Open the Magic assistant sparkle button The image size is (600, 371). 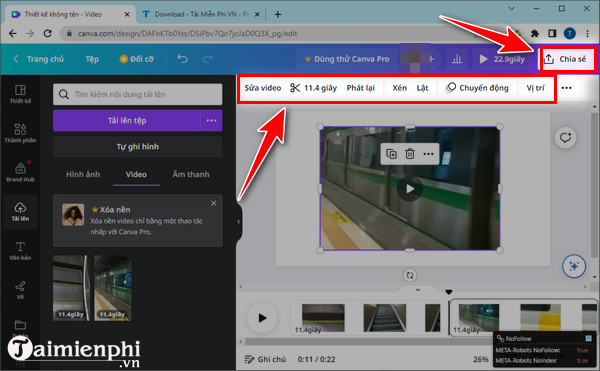[x=574, y=266]
